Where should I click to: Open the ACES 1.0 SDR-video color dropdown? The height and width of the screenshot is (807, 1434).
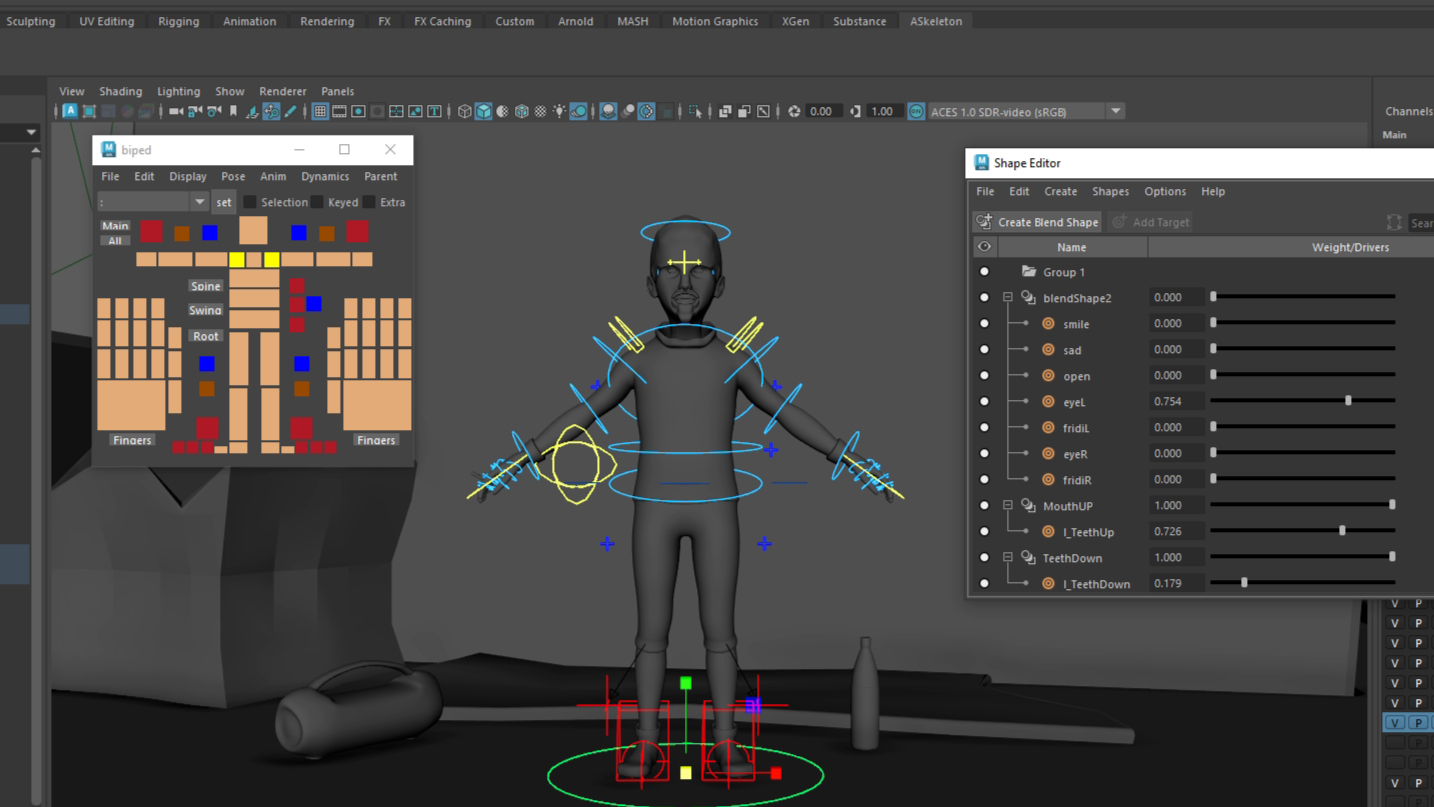click(x=1115, y=112)
